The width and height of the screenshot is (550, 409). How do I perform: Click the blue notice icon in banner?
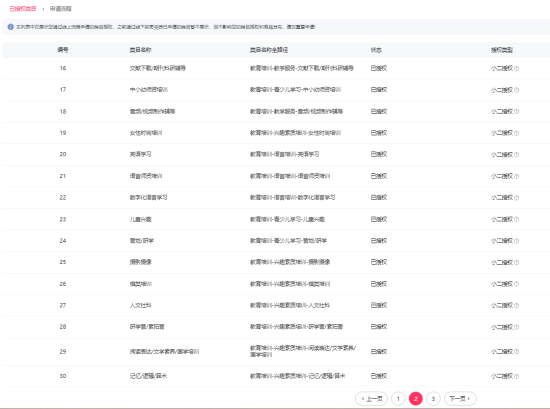(x=11, y=27)
